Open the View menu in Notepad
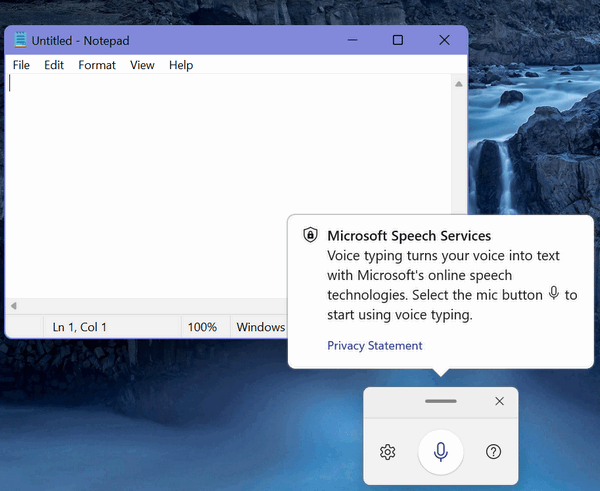The image size is (600, 491). [142, 65]
